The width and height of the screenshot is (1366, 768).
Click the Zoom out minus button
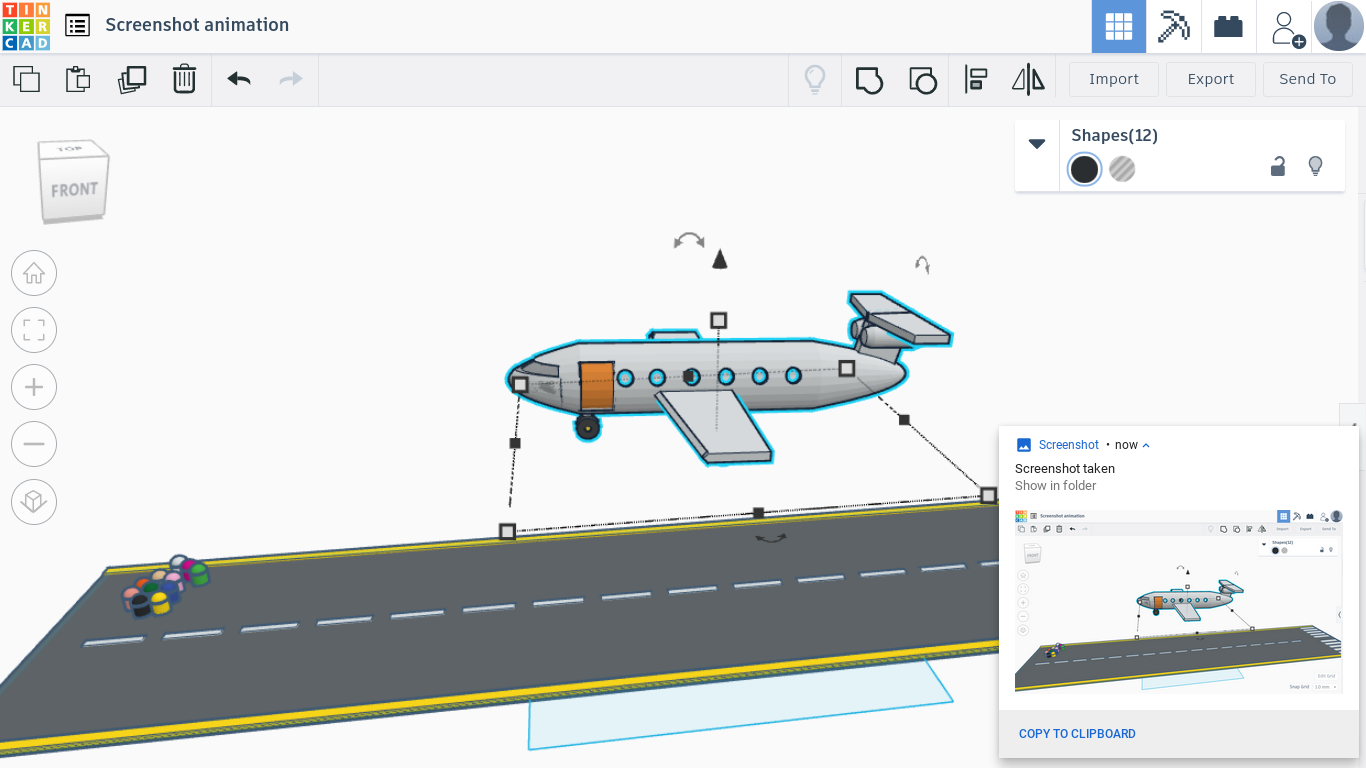coord(34,444)
